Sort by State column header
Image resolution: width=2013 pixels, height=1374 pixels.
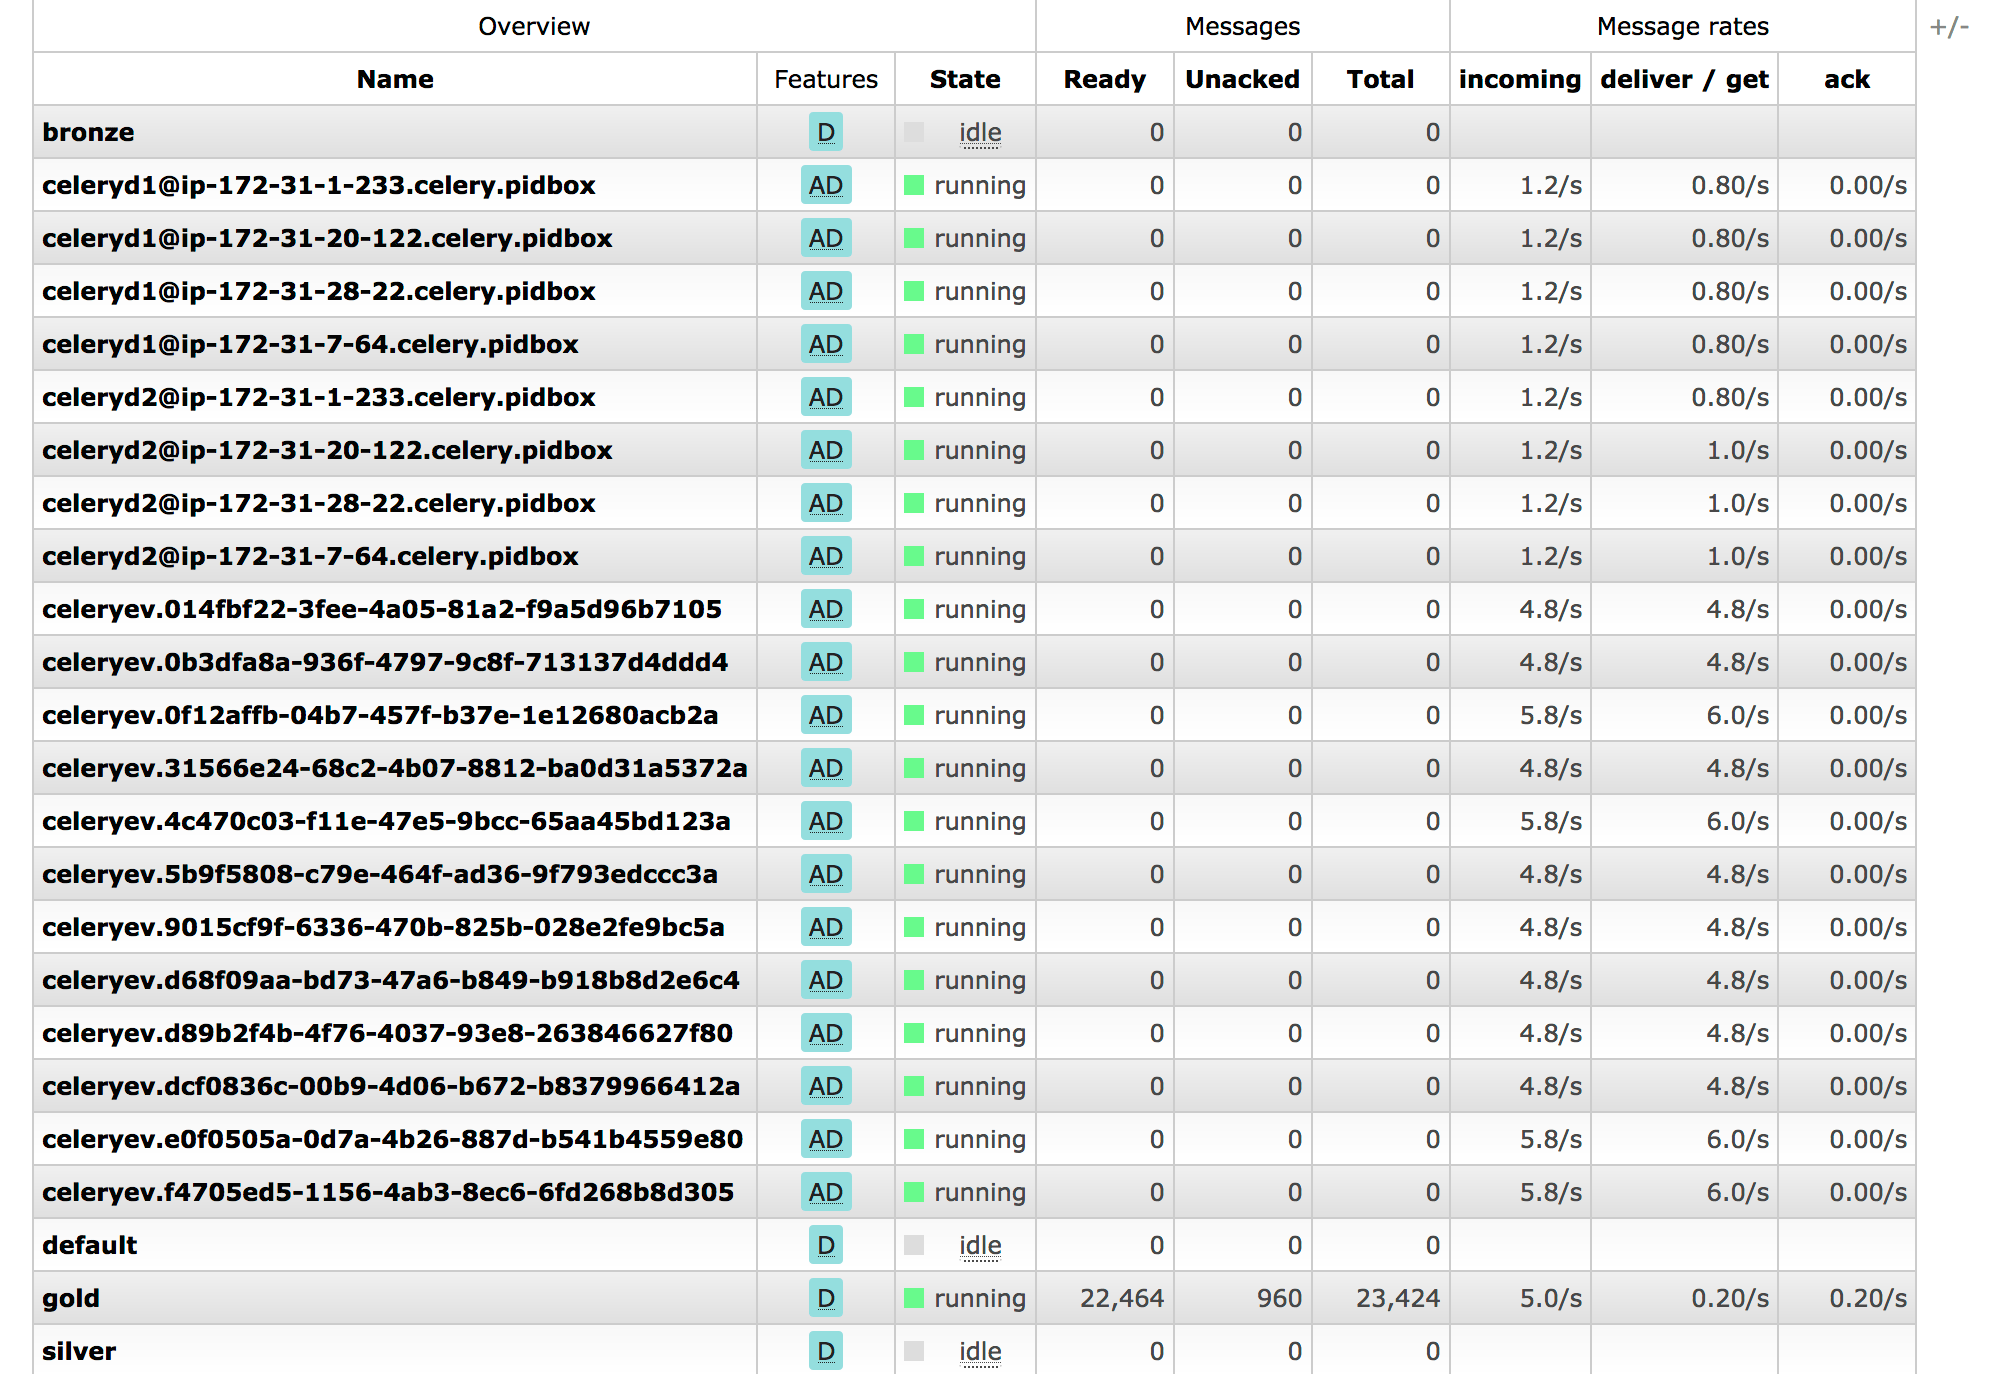965,79
